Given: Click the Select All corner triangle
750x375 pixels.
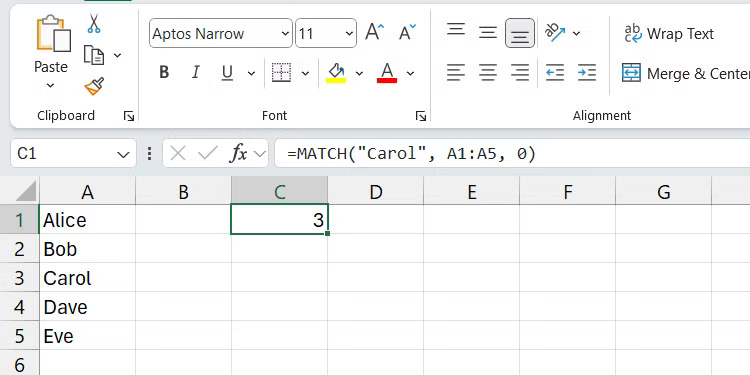Looking at the screenshot, I should tap(26, 191).
